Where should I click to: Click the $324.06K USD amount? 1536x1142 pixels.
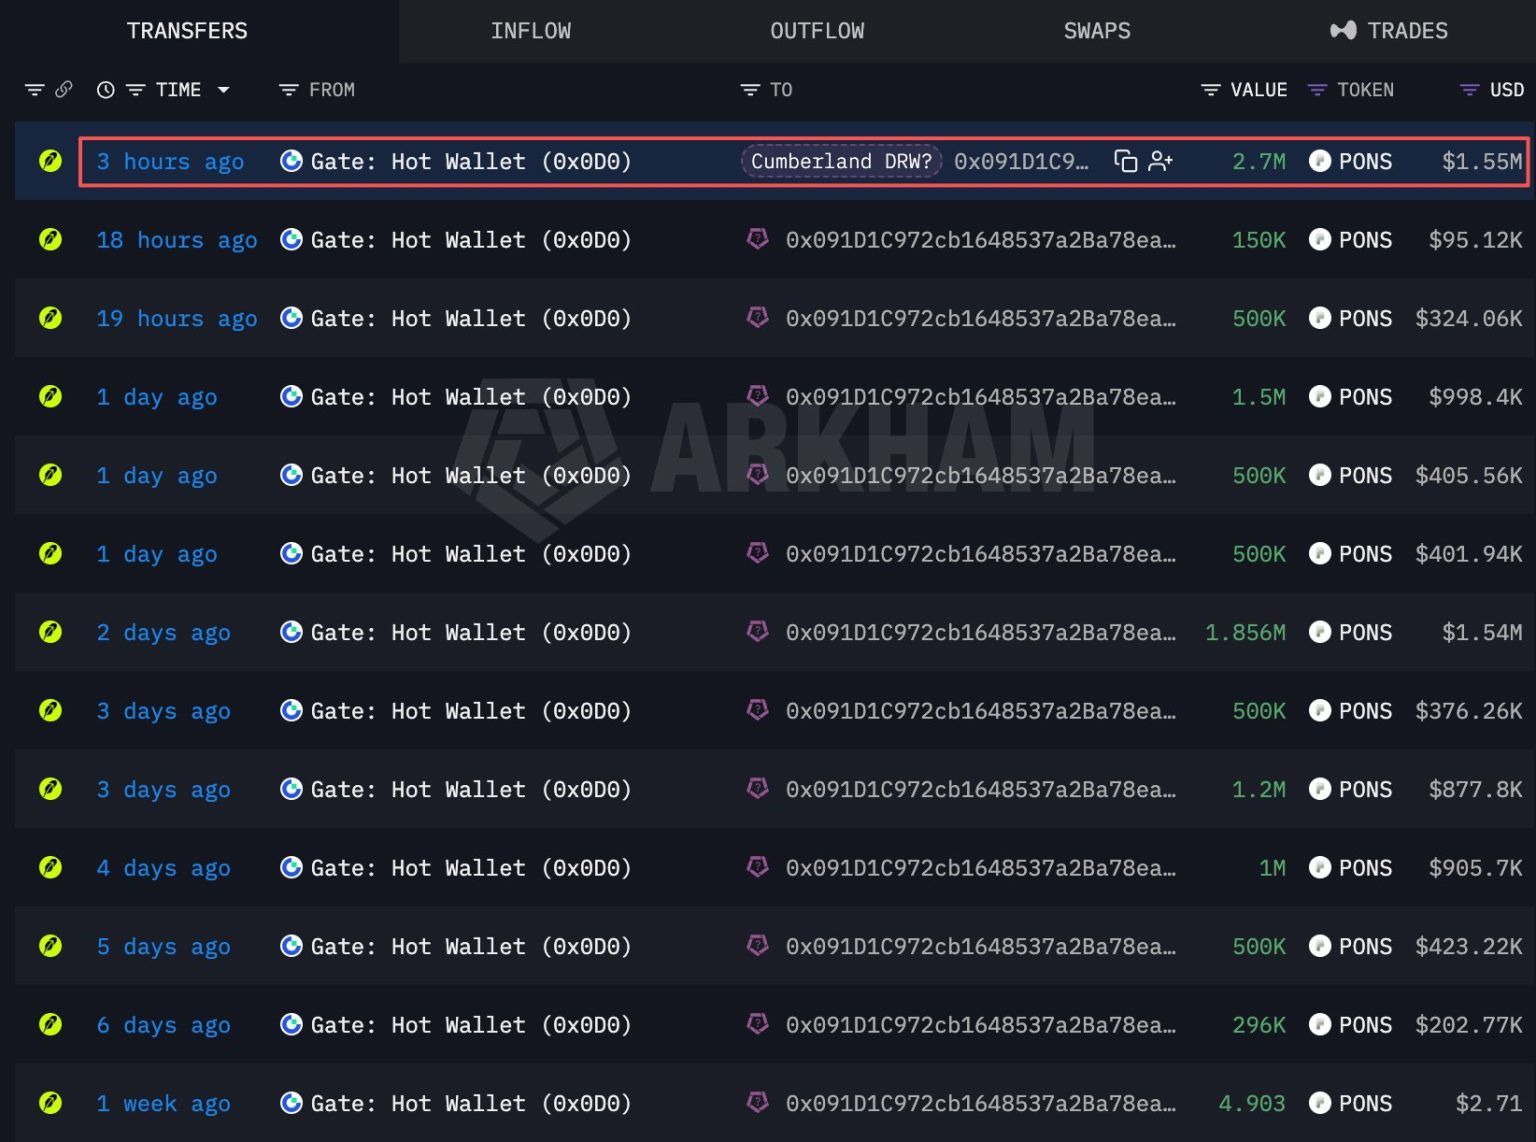1469,318
